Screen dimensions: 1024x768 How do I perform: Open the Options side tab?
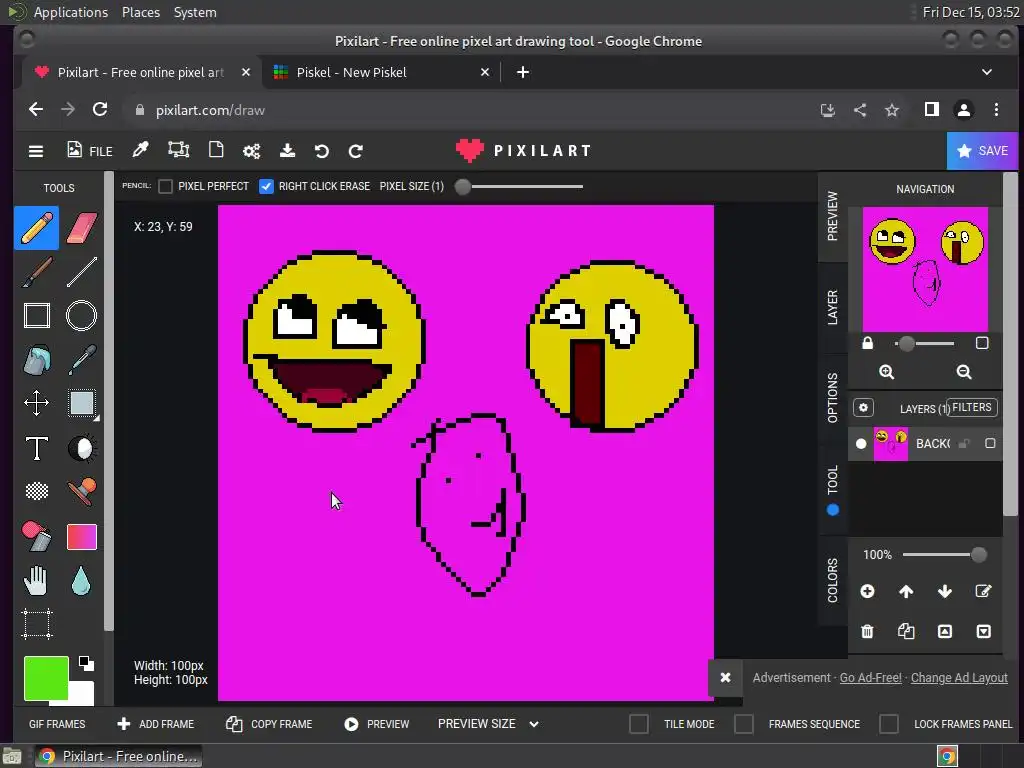[x=833, y=398]
